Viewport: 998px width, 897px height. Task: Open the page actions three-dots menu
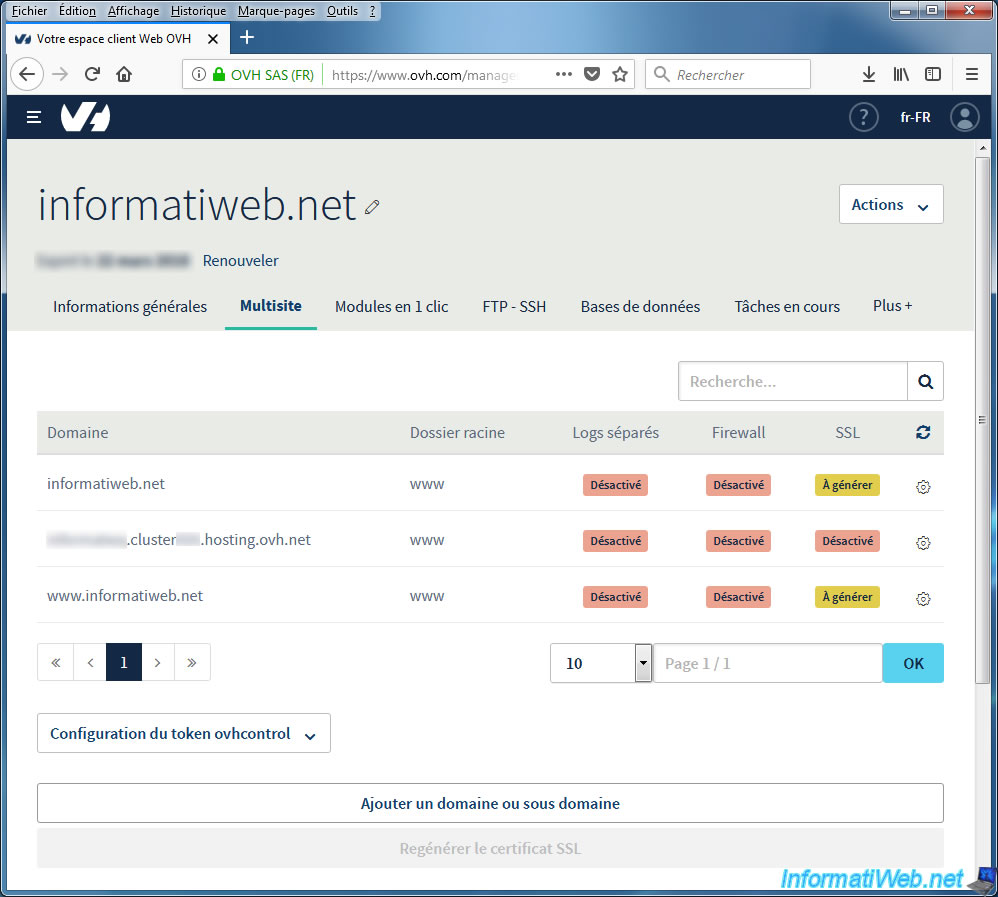(x=563, y=74)
